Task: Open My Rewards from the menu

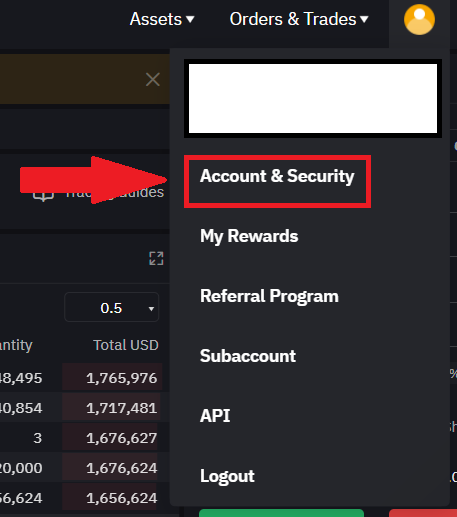Action: point(249,236)
